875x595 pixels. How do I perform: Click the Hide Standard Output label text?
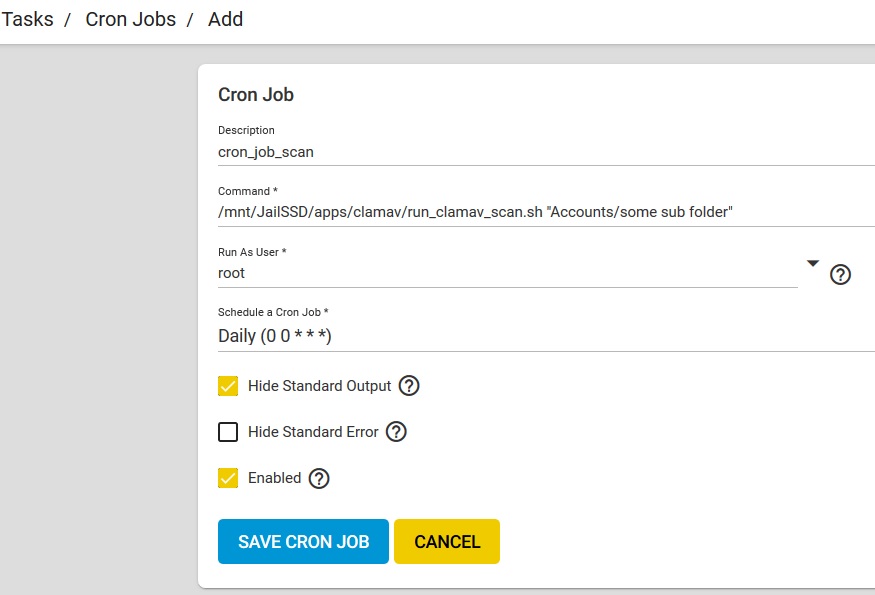coord(320,386)
